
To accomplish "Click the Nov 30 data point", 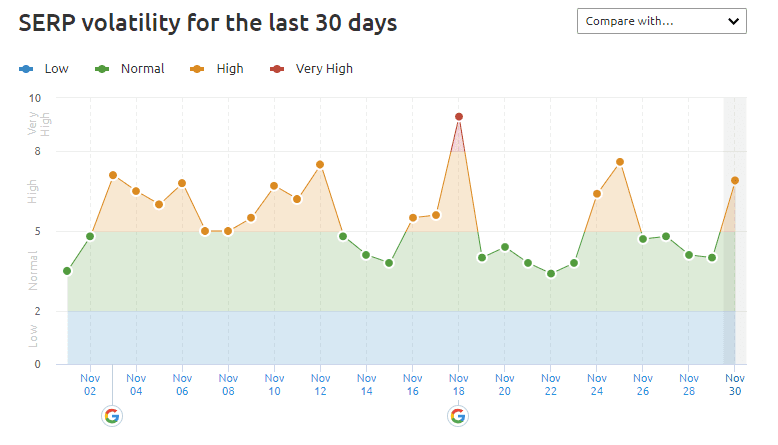I will (735, 181).
